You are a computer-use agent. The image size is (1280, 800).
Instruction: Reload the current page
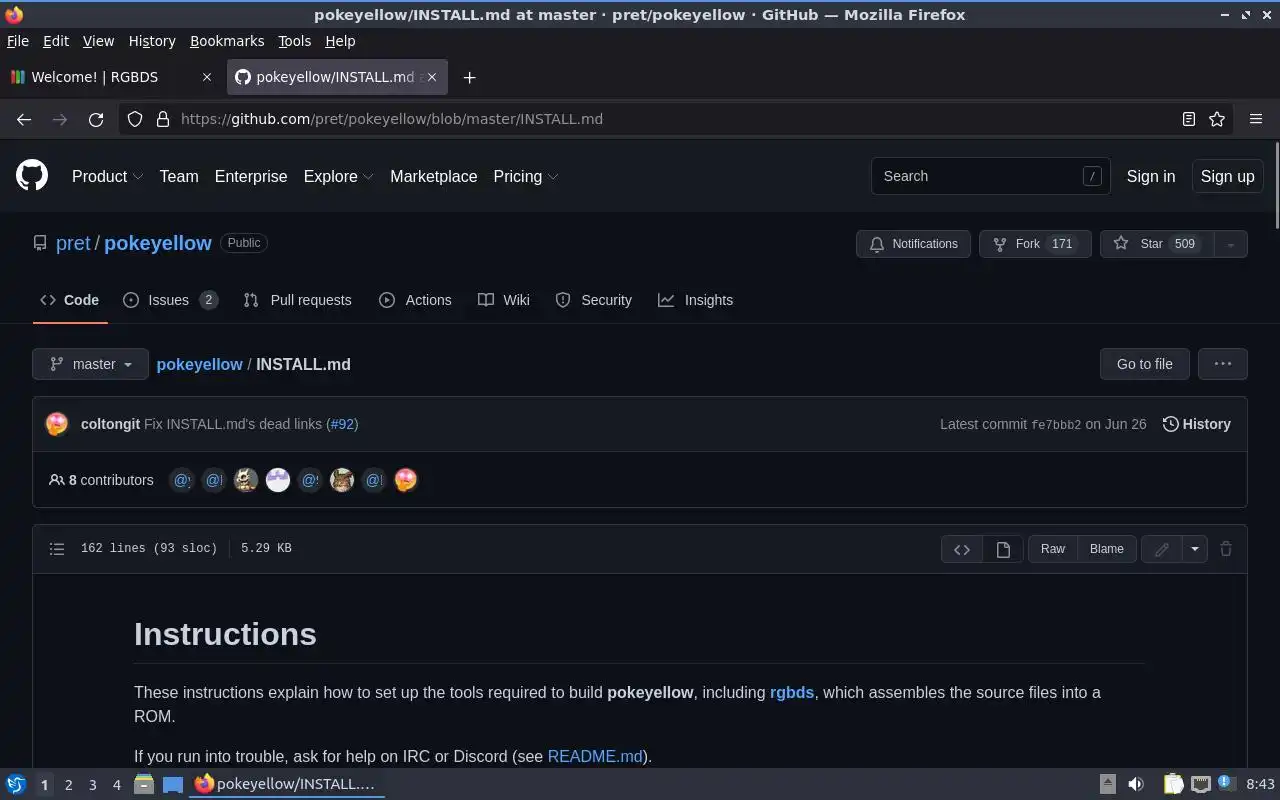(x=96, y=119)
